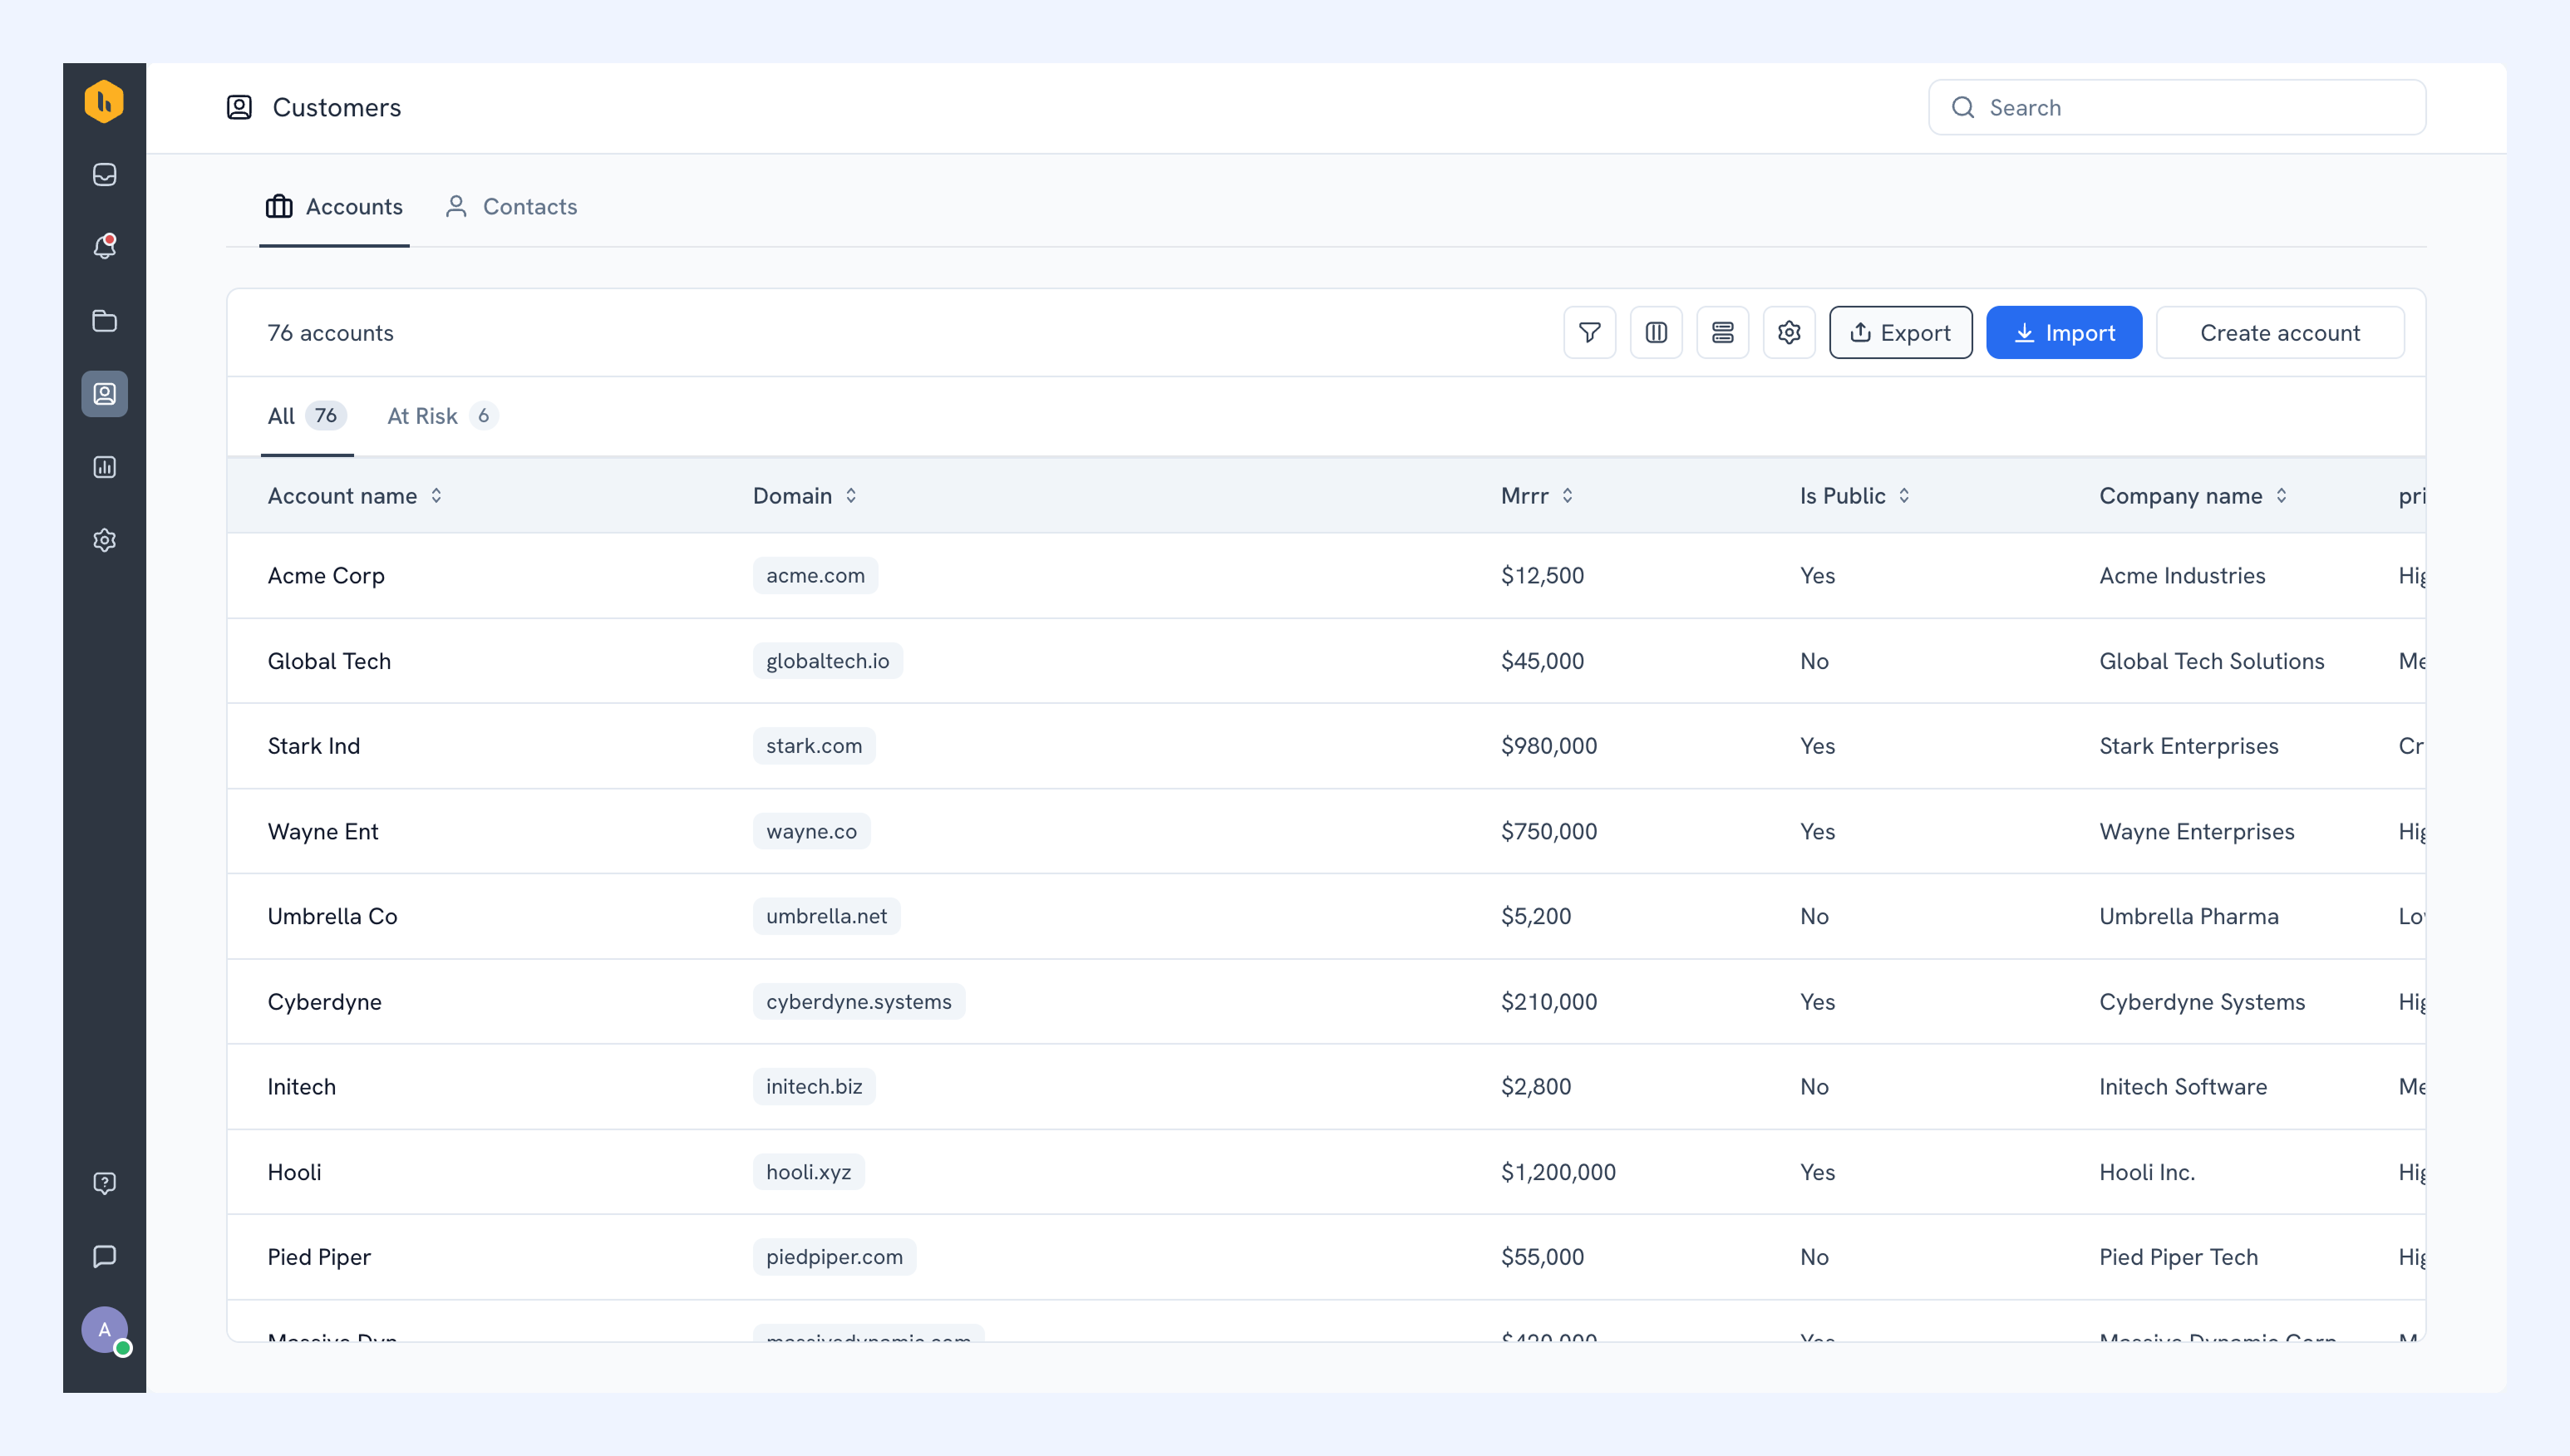
Task: Open the folder icon in sidebar
Action: [x=104, y=321]
